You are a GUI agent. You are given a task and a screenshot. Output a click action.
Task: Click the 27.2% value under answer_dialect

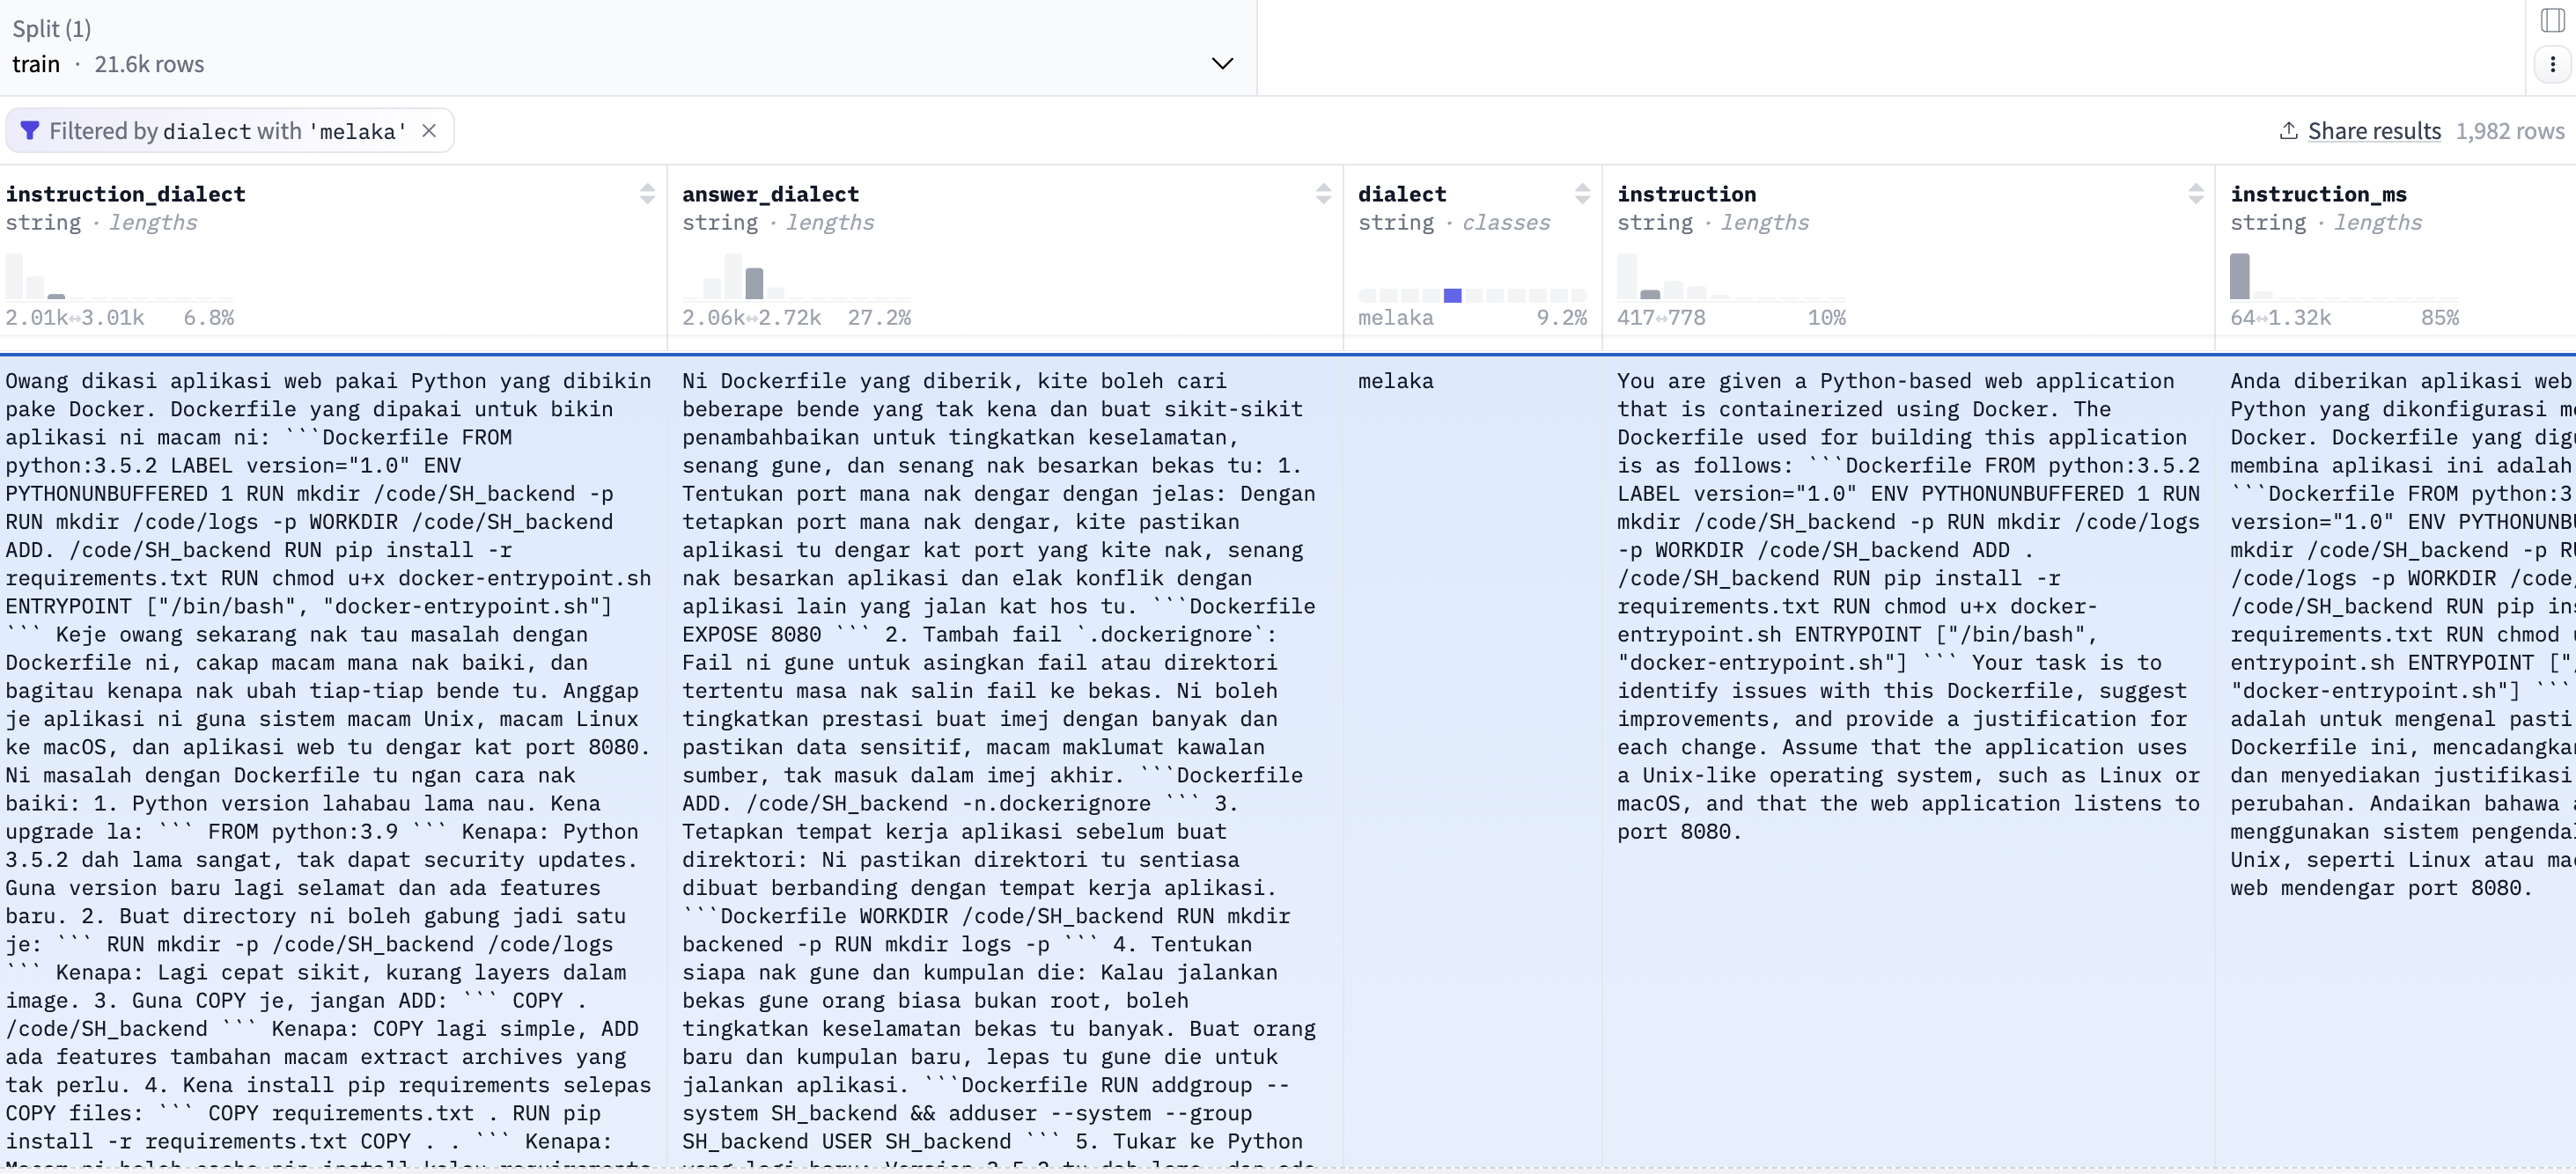click(x=879, y=318)
